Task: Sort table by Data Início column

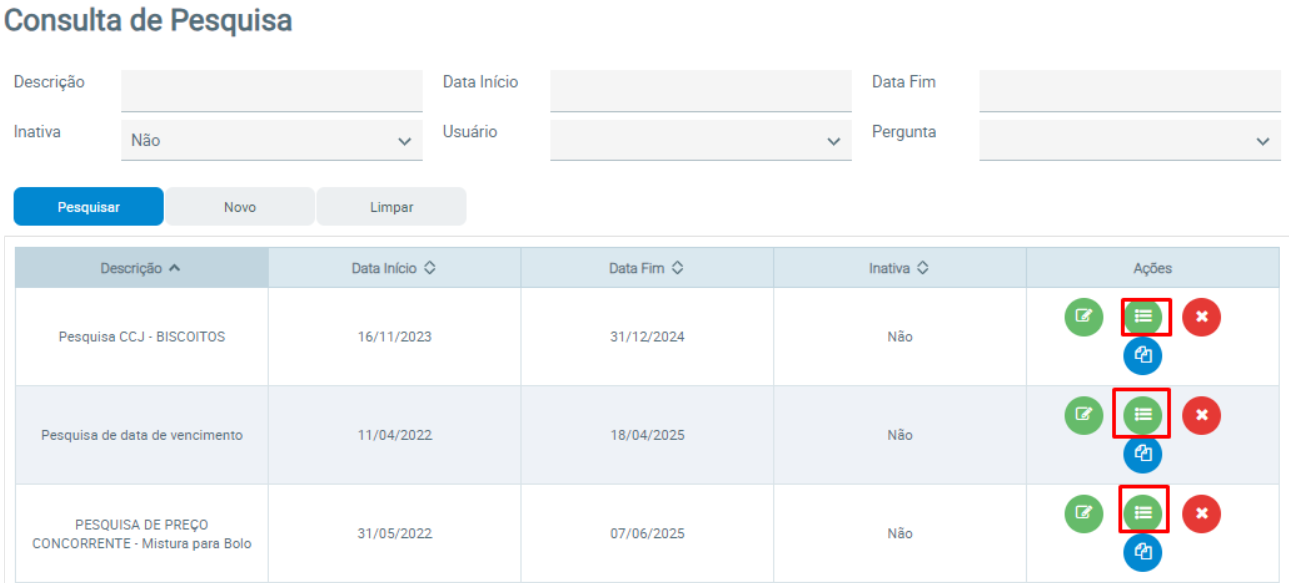Action: [x=394, y=268]
